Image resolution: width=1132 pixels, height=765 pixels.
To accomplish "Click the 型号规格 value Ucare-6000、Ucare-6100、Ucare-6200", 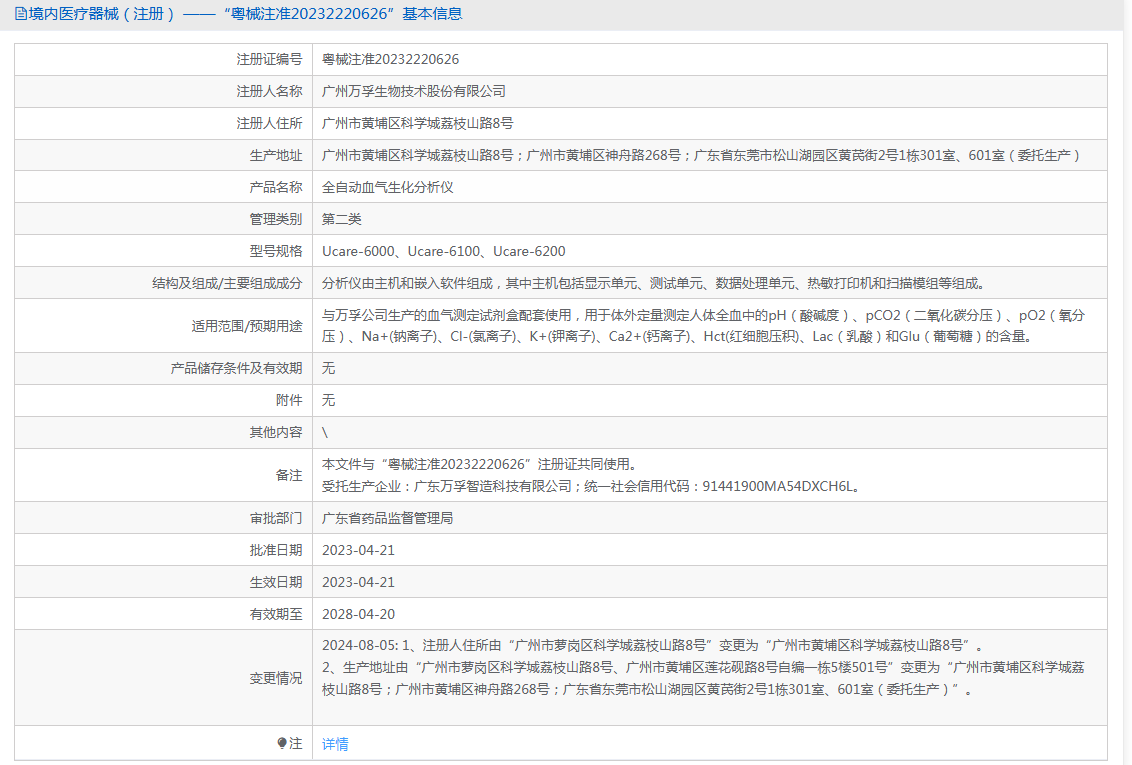I will coord(443,251).
